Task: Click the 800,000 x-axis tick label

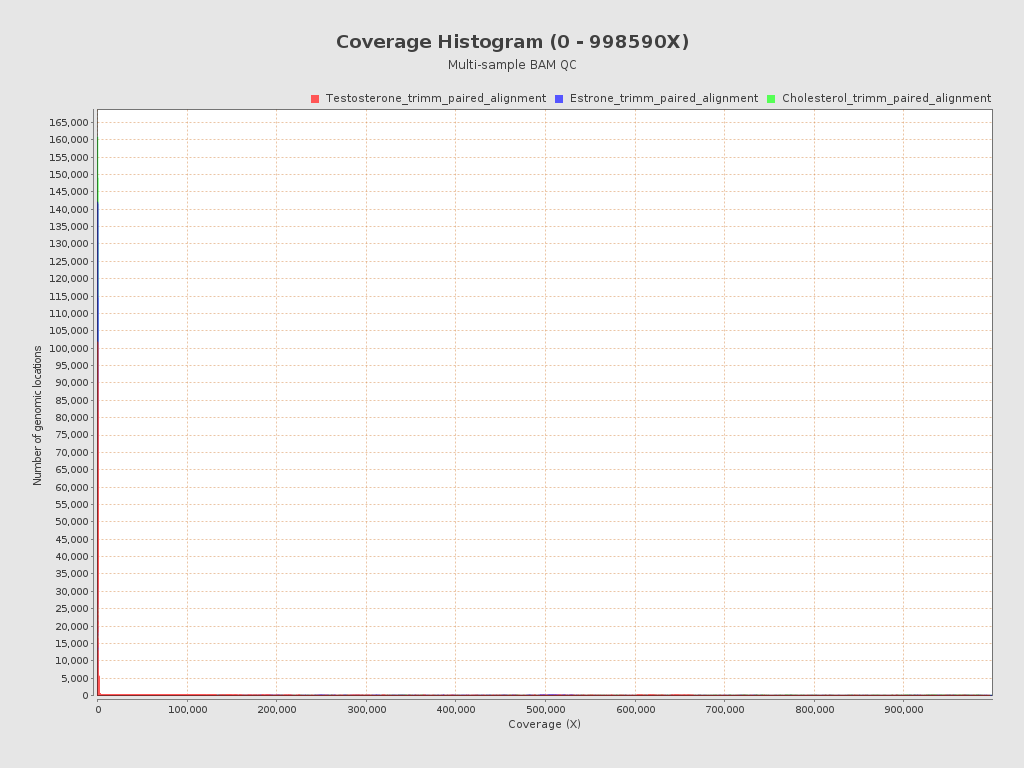Action: pos(814,710)
